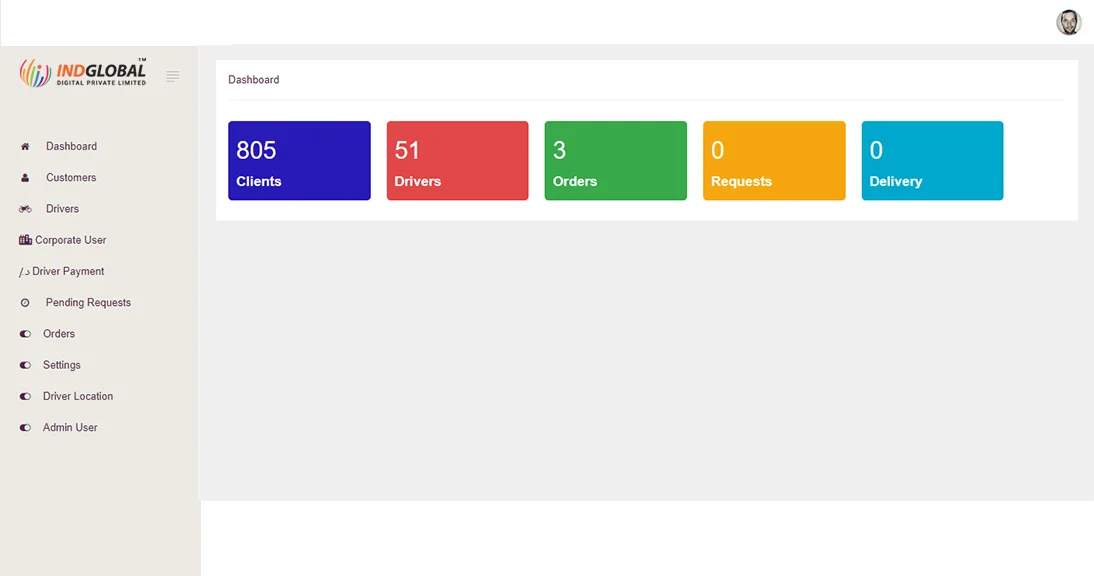Click the Indglobal logo
1094x576 pixels.
point(83,73)
